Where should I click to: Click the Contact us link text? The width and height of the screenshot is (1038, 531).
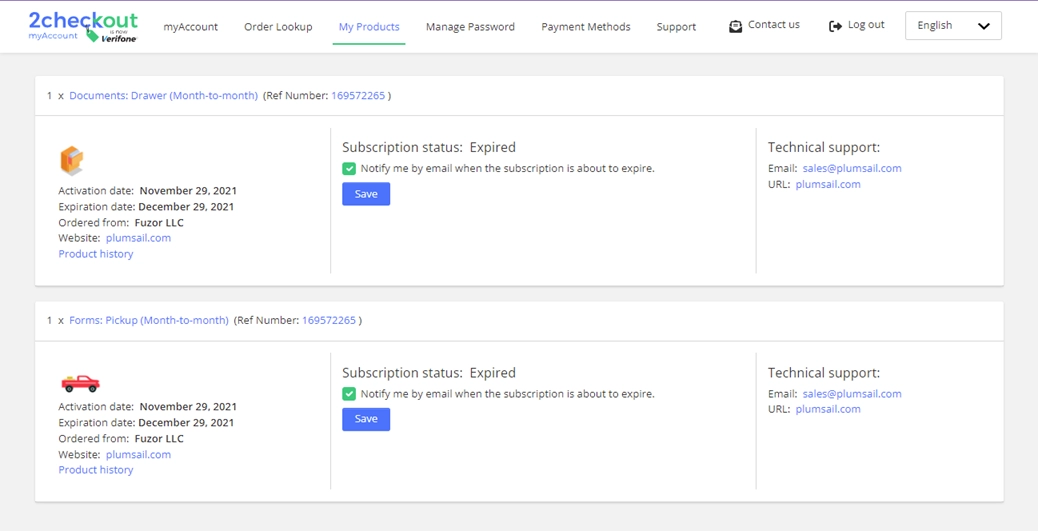tap(774, 24)
